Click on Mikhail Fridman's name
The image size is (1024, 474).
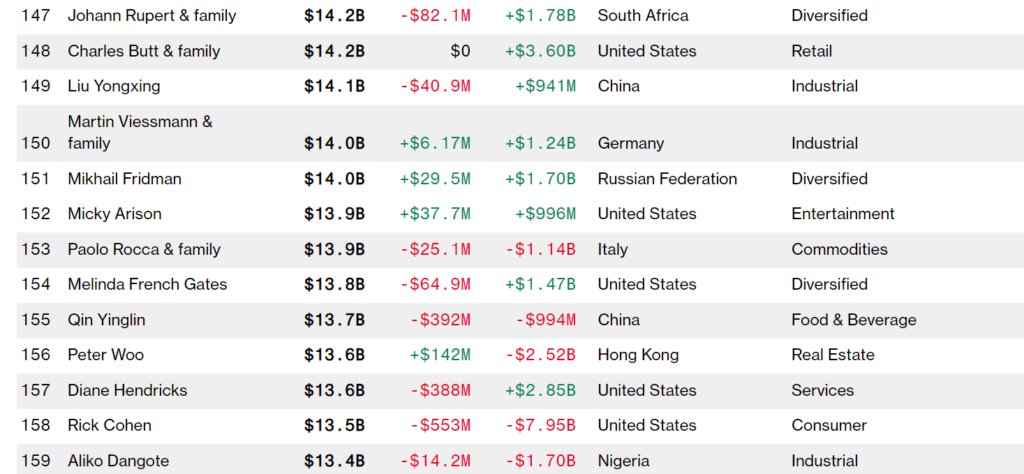[x=125, y=179]
